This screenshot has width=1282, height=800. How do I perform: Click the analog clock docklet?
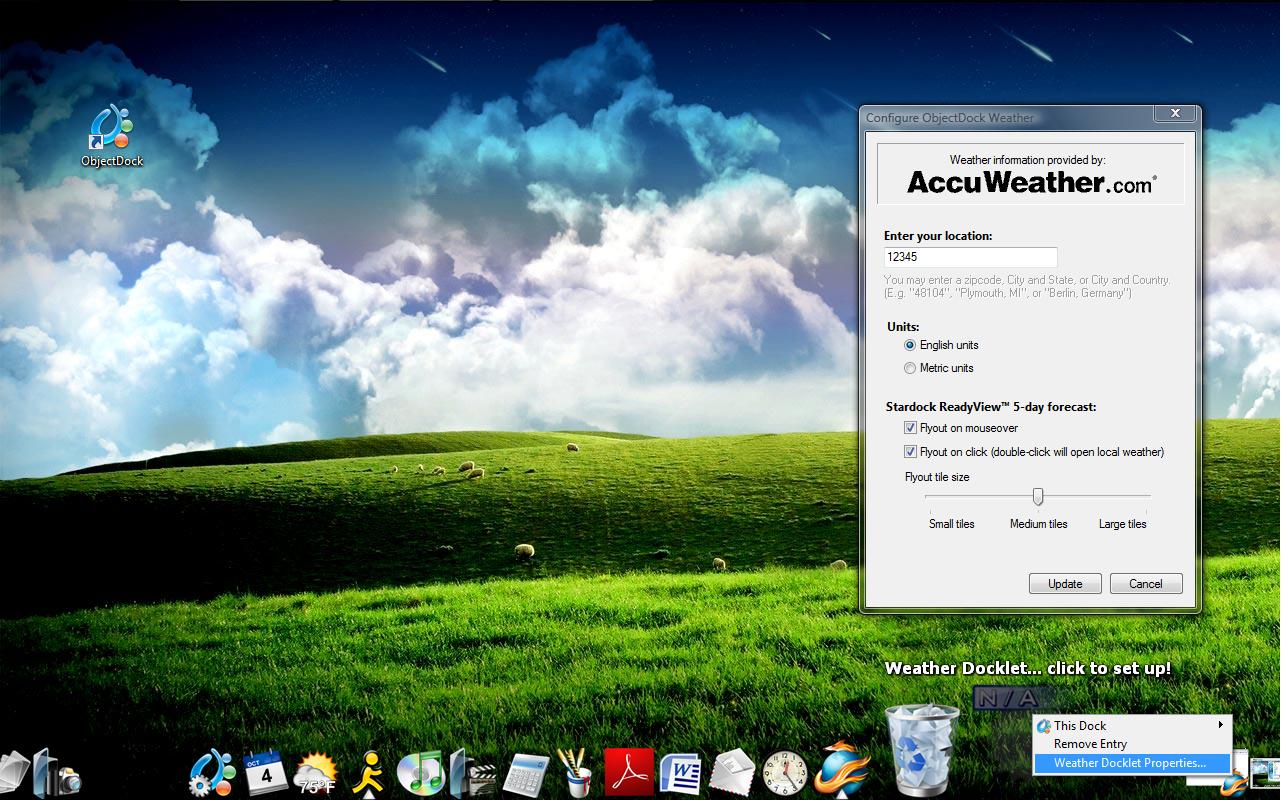pos(785,773)
